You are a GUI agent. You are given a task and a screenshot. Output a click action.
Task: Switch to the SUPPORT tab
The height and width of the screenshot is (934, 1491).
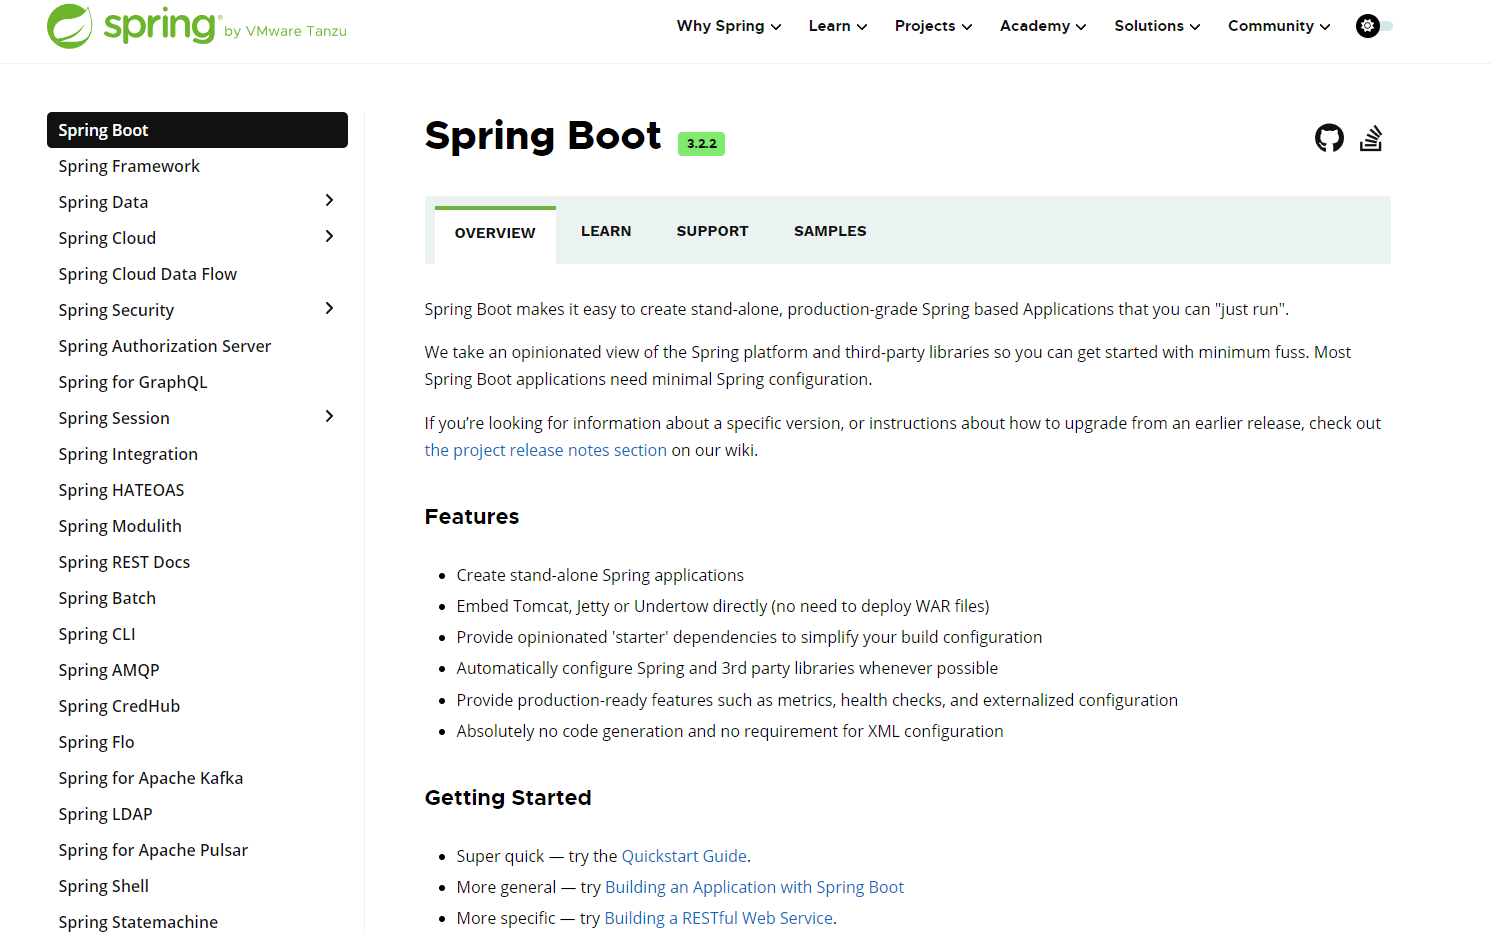(x=712, y=231)
